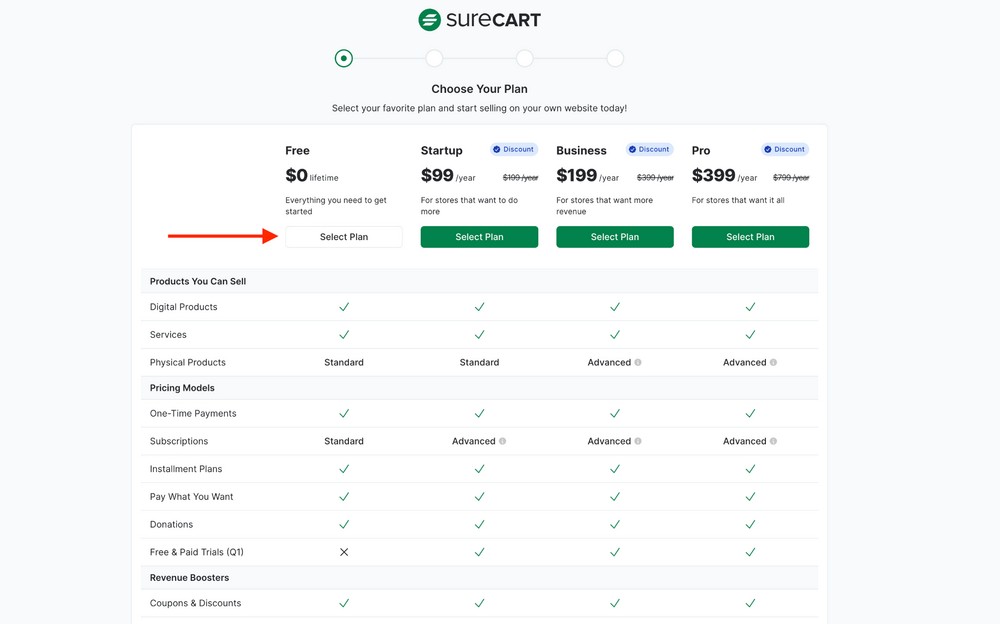Click the Discount badge on the Business plan
1000x624 pixels.
649,149
